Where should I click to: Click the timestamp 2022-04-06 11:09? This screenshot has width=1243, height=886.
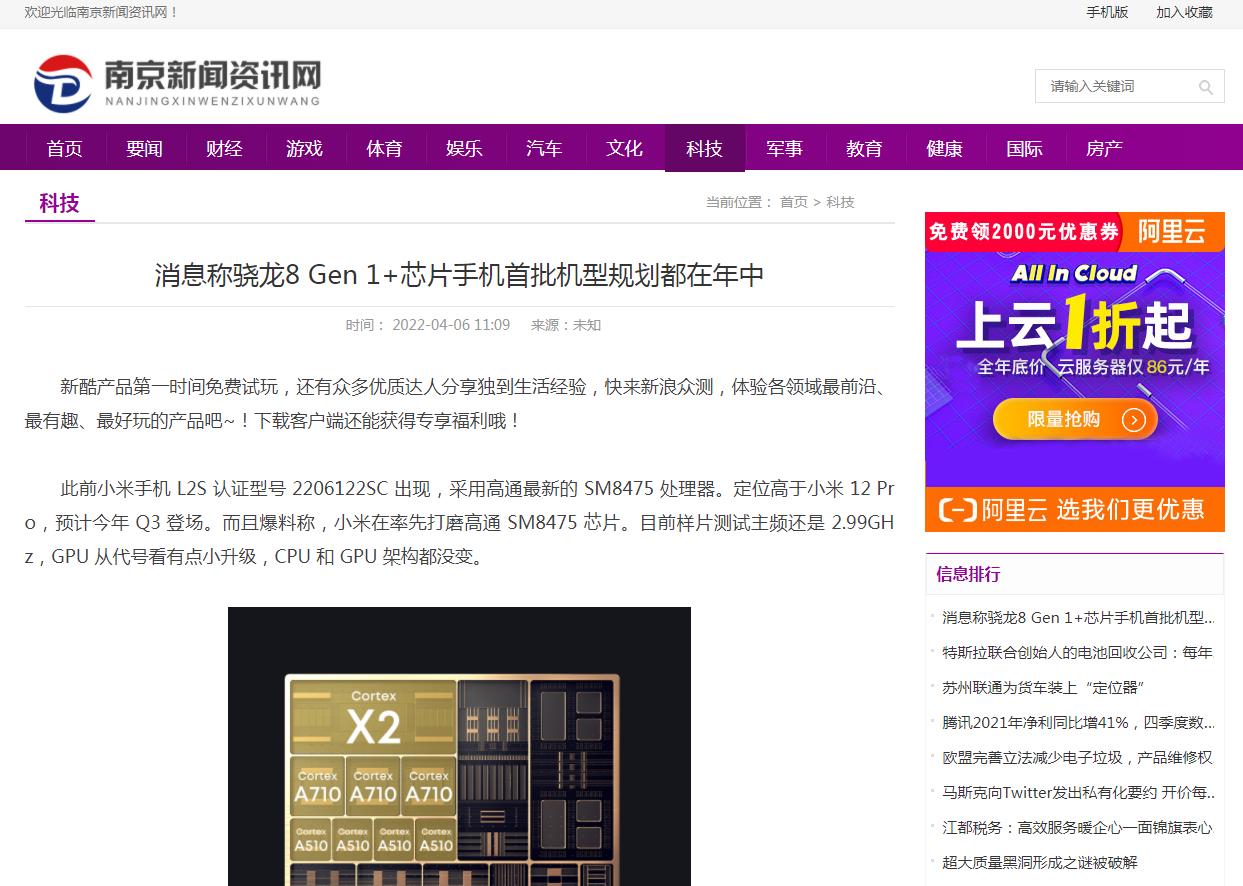451,325
